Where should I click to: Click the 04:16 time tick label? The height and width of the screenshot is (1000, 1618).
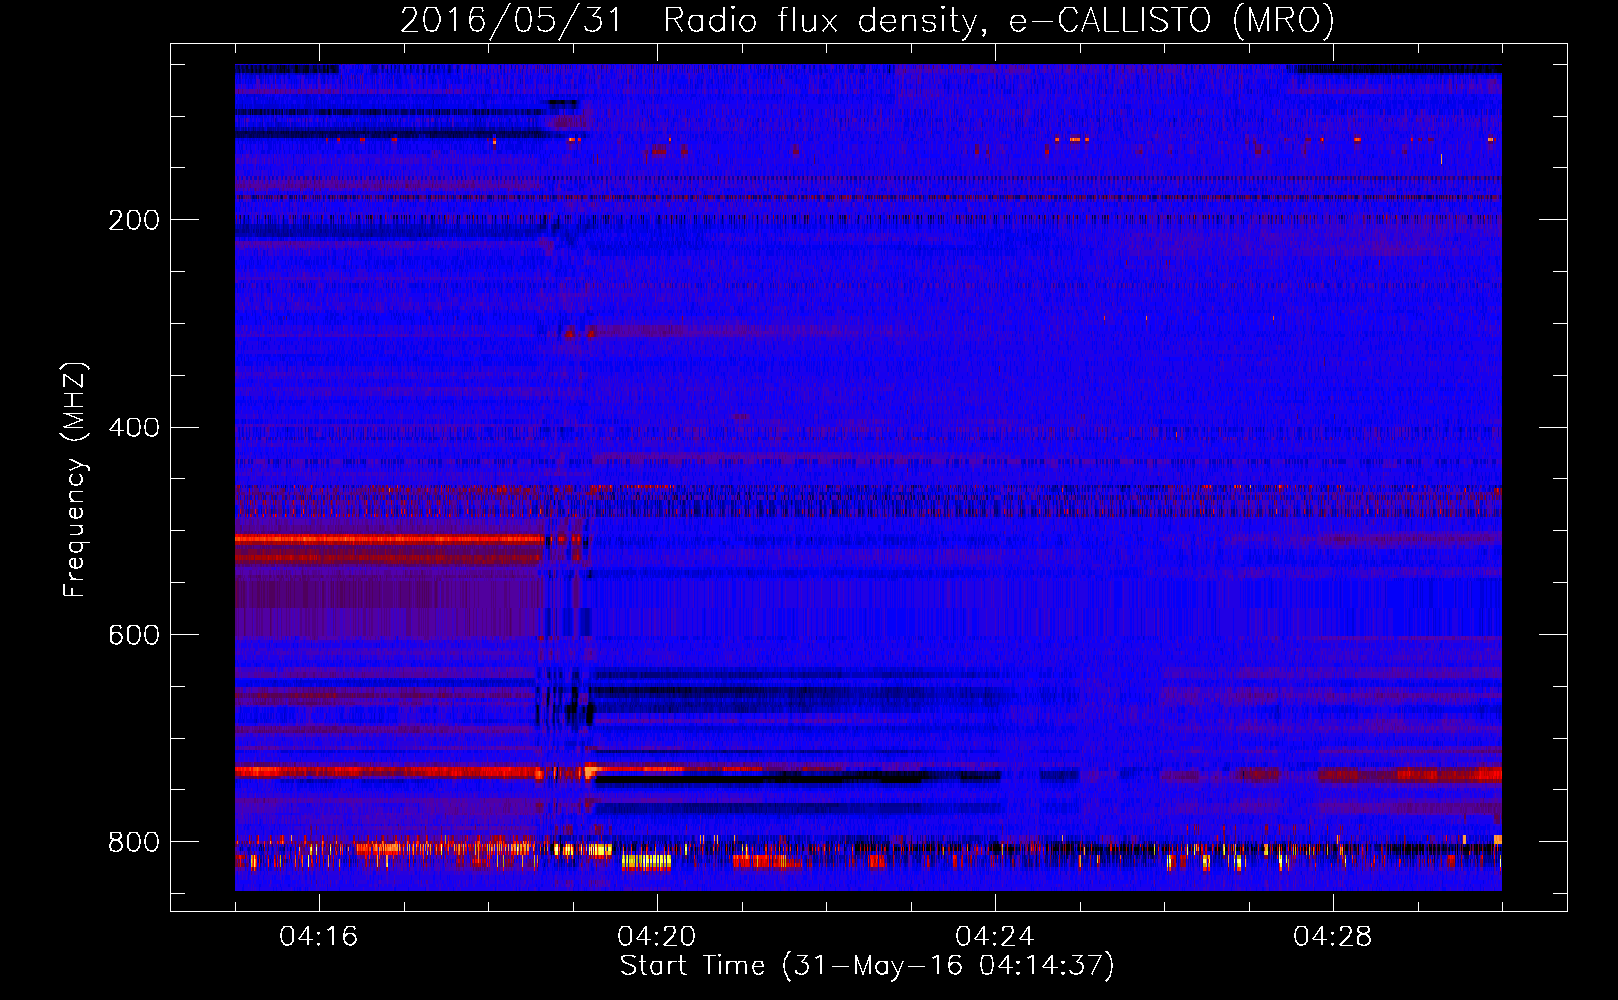point(318,937)
